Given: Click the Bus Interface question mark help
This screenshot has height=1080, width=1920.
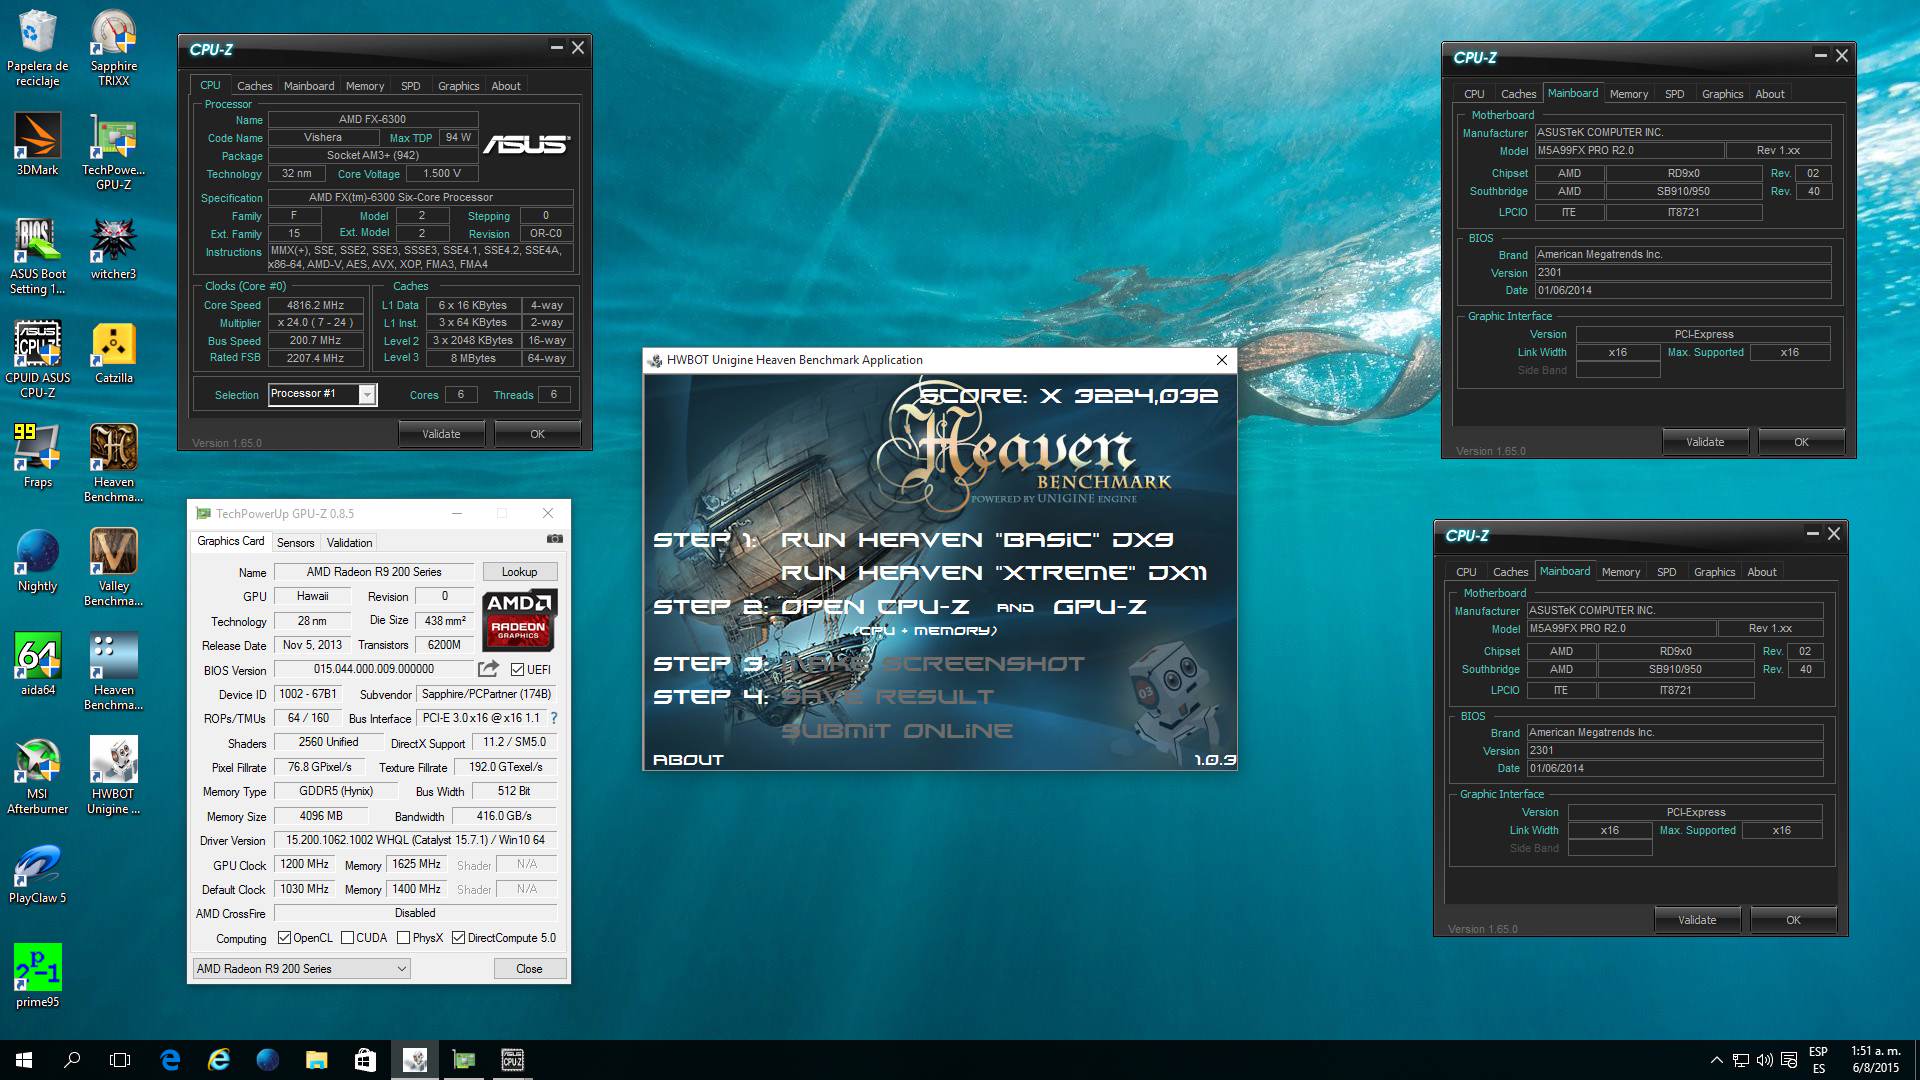Looking at the screenshot, I should click(553, 718).
